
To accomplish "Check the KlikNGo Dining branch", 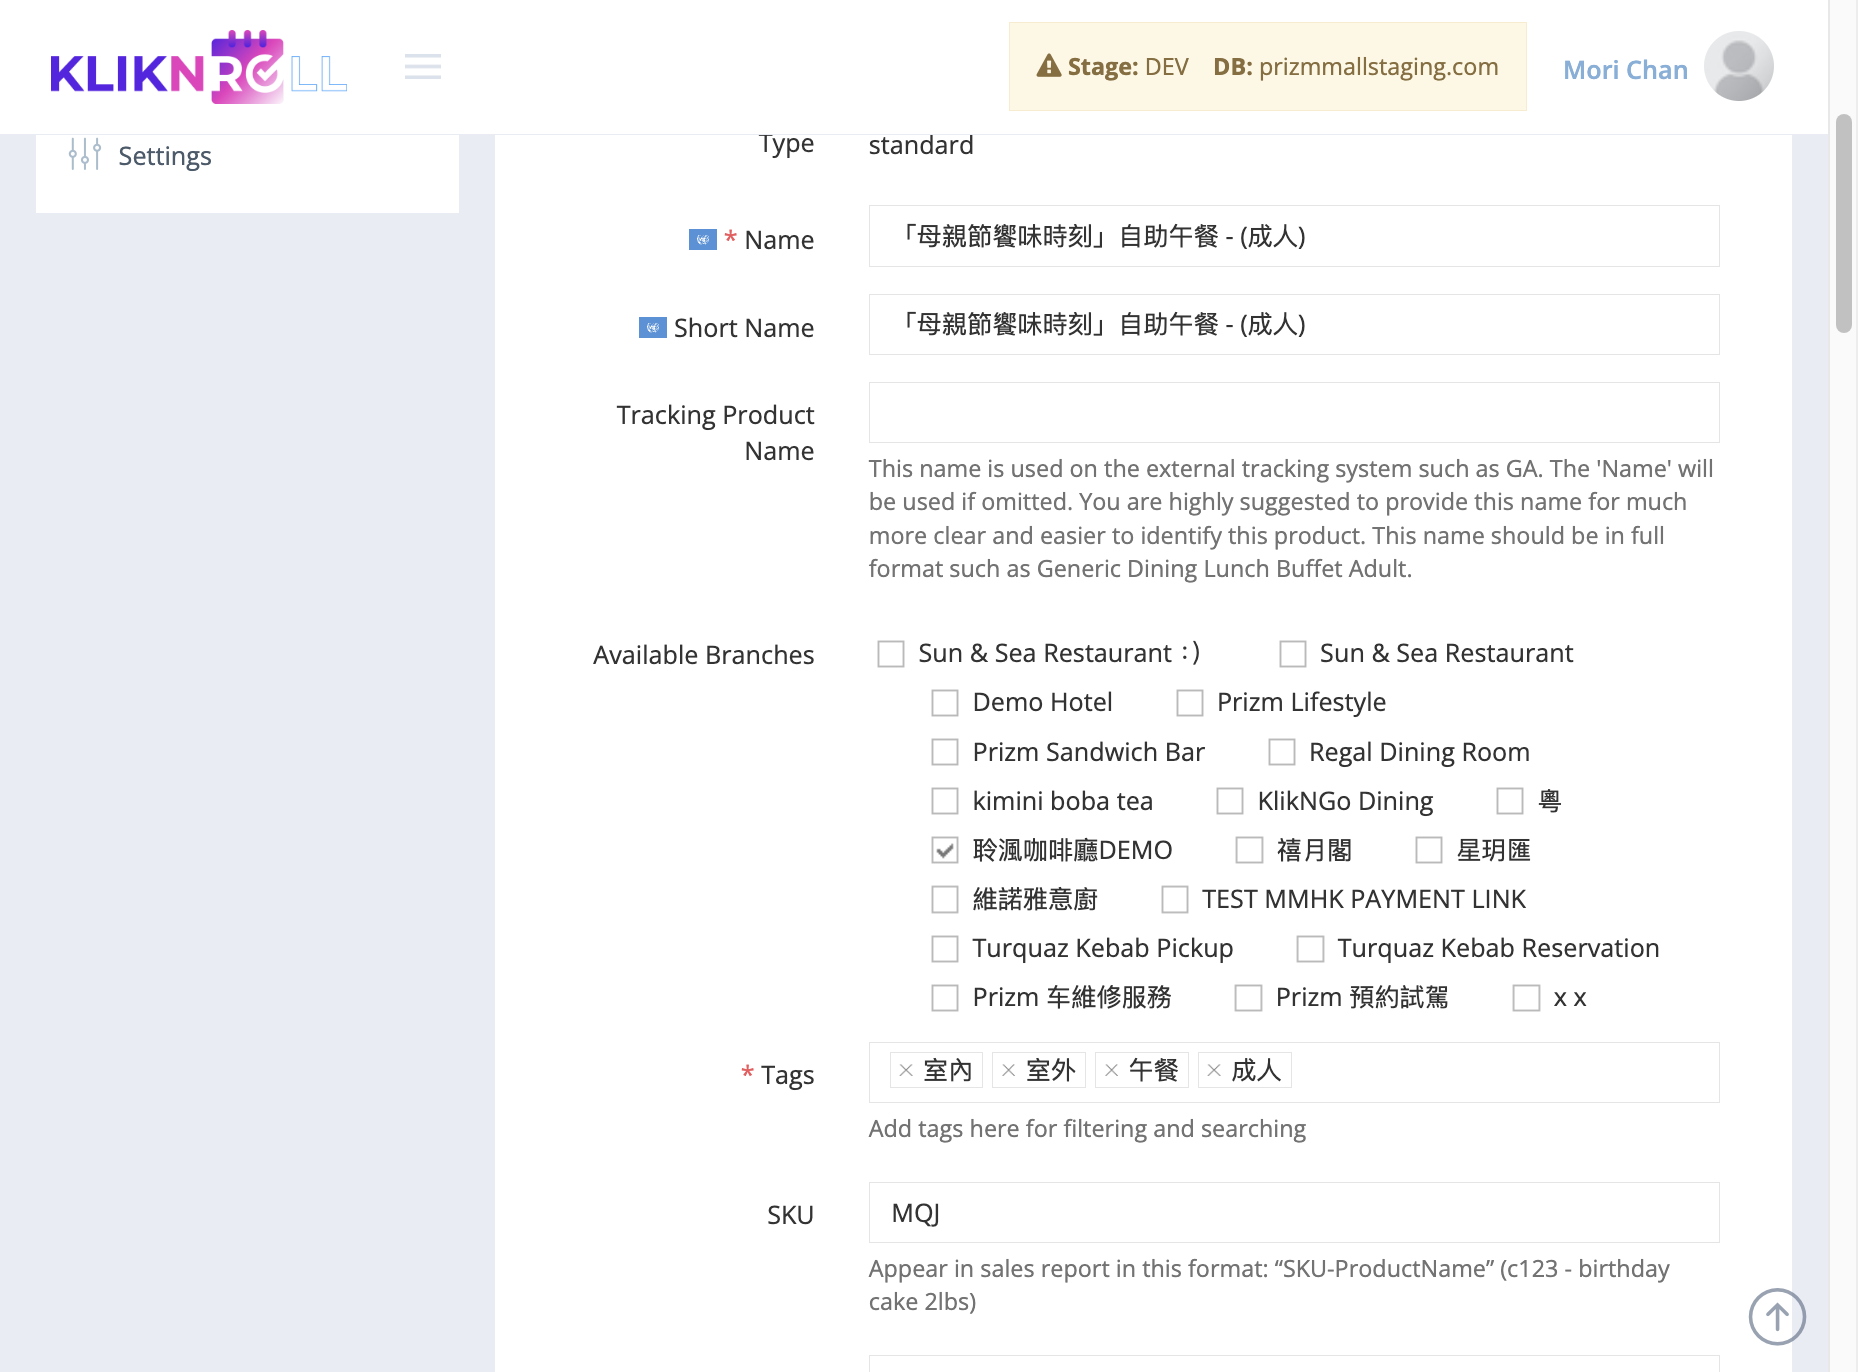I will pos(1230,801).
